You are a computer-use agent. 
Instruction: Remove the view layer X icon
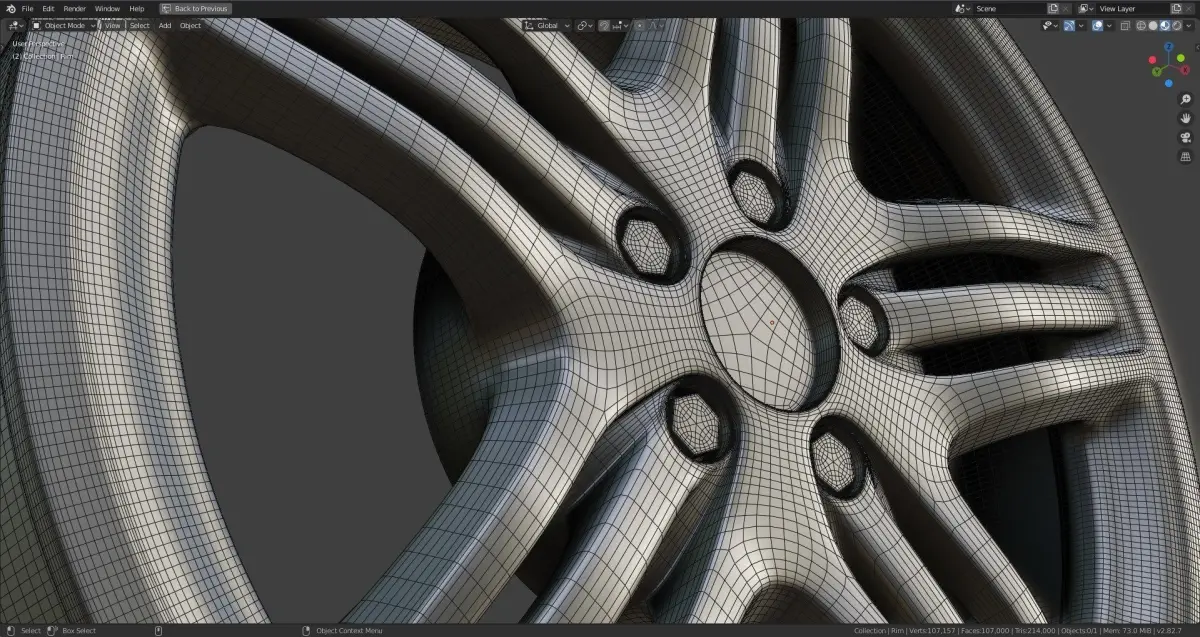1189,8
